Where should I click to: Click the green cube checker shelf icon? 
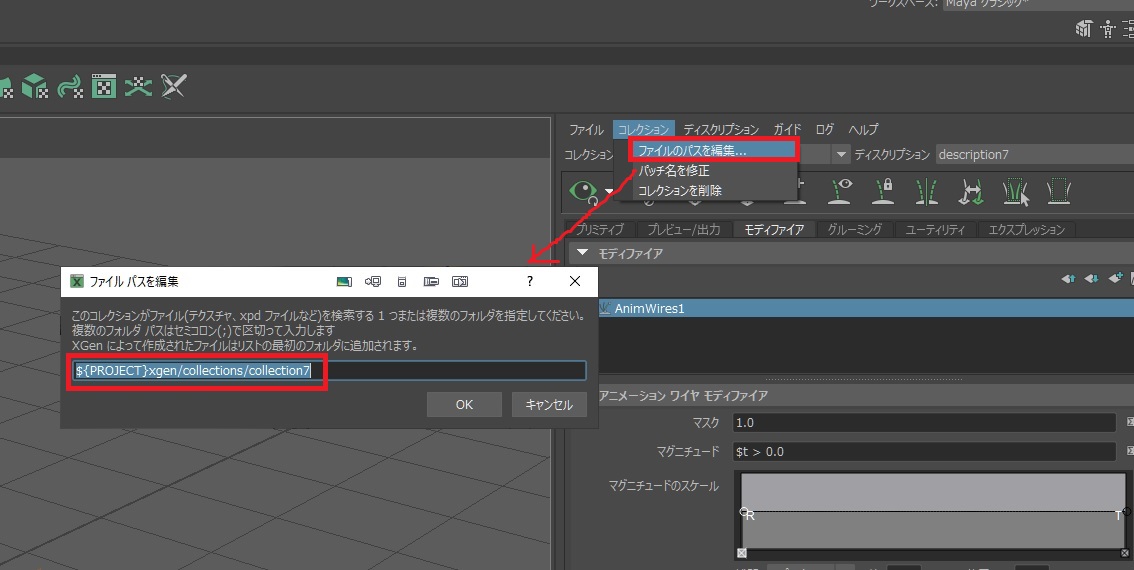pos(35,86)
